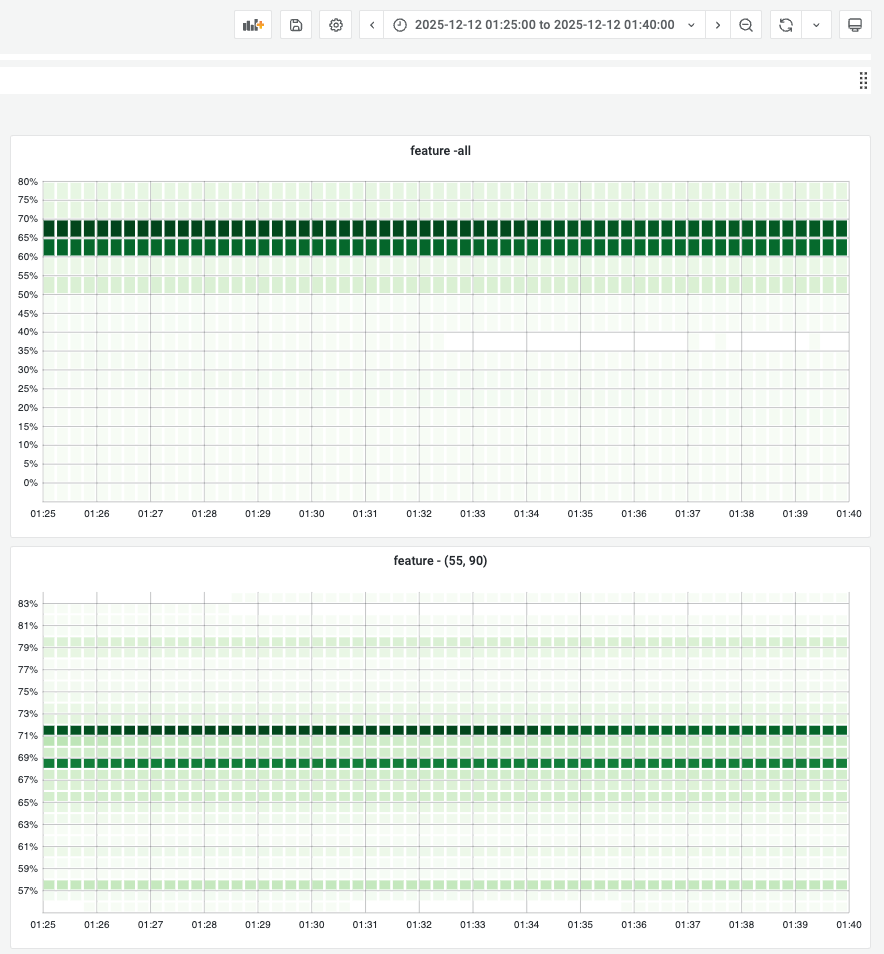
Task: Click the row drag handle dots
Action: point(863,81)
